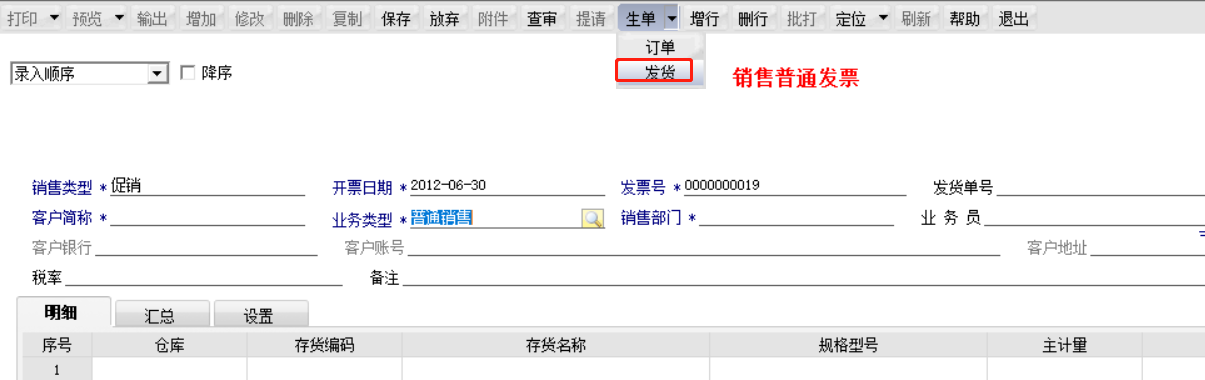This screenshot has width=1205, height=380.
Task: Click the 销售类型 field showing 促销
Action: click(207, 186)
